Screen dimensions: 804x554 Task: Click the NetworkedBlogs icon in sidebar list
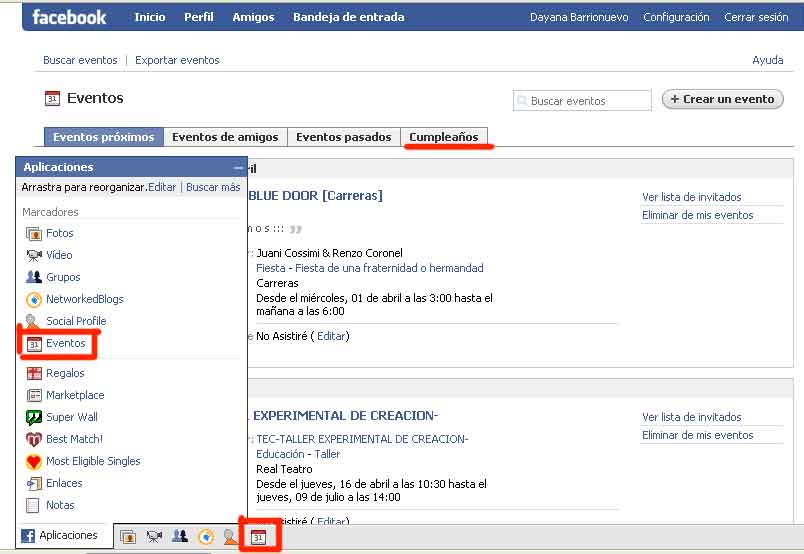pos(34,300)
